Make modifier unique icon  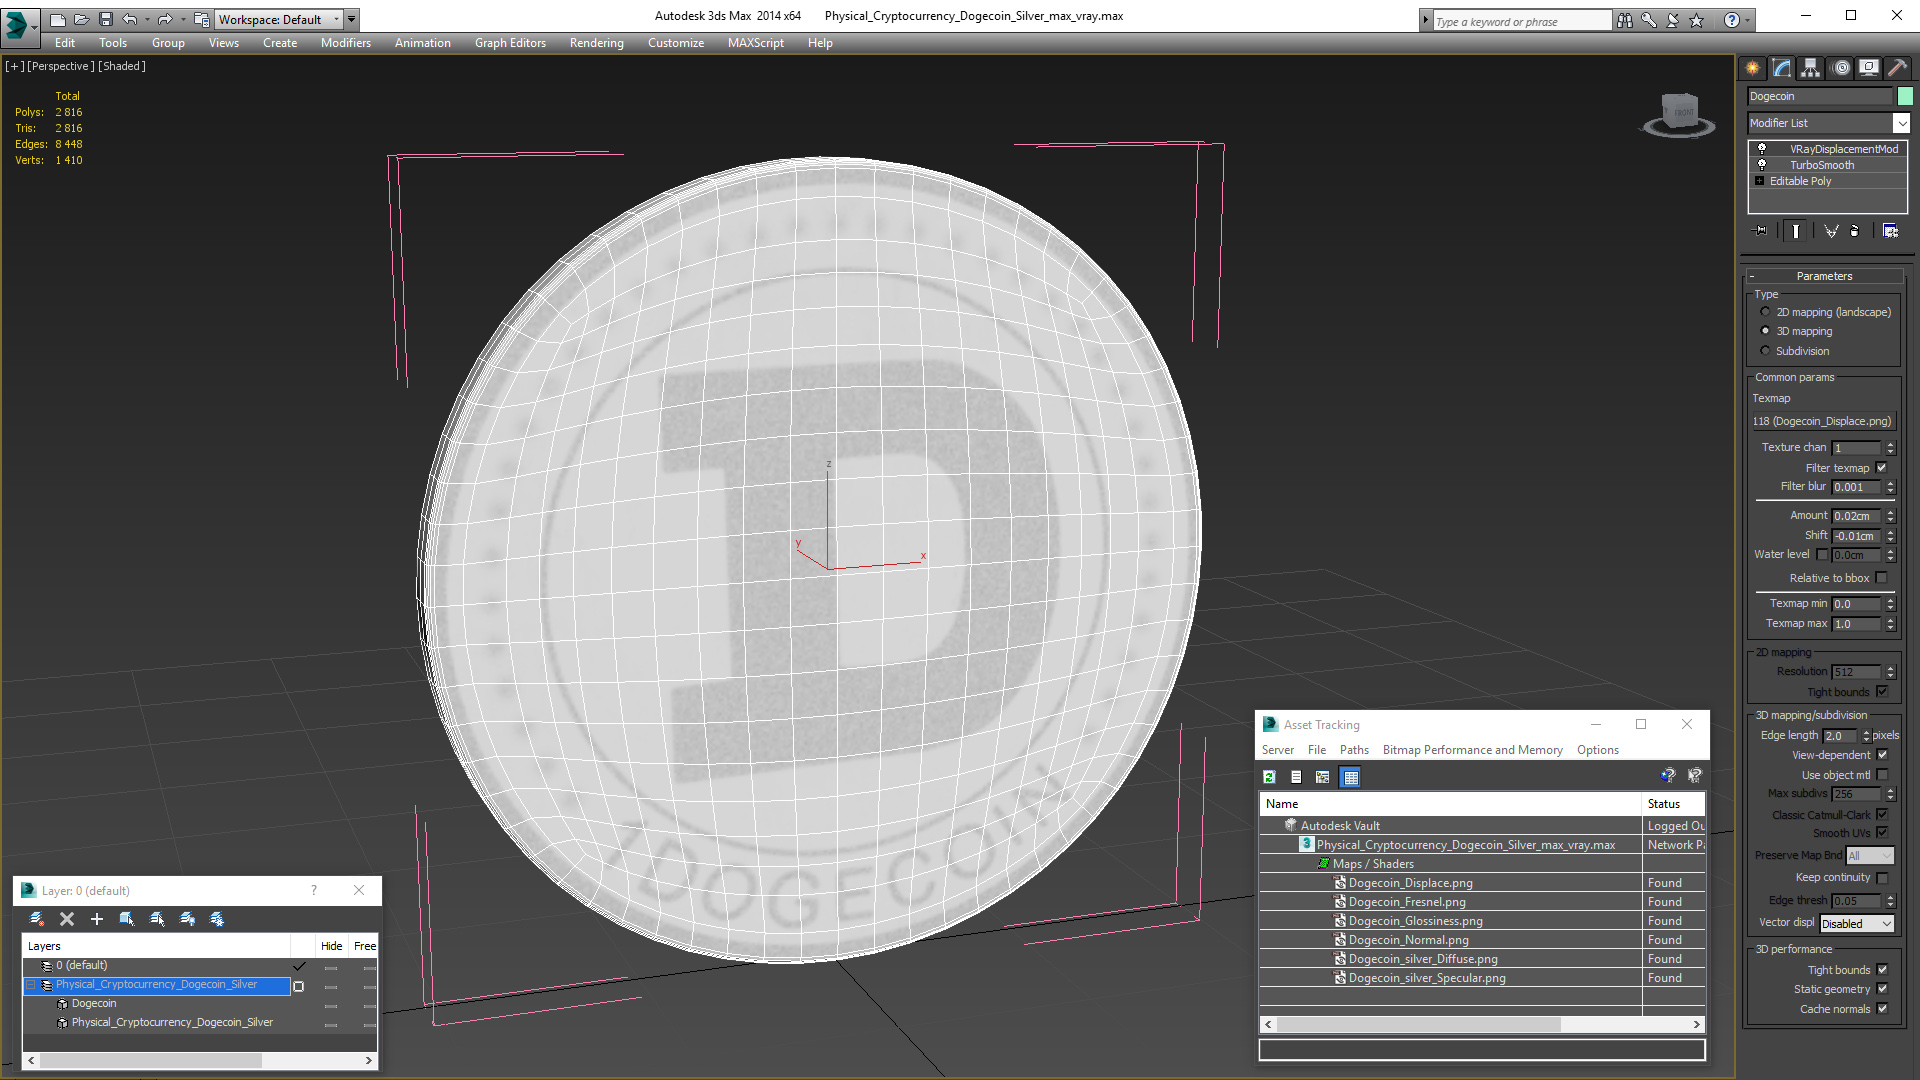pos(1831,231)
